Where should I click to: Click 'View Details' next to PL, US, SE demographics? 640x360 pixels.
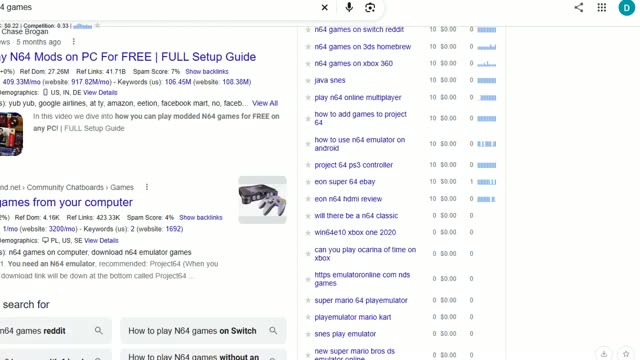101,240
